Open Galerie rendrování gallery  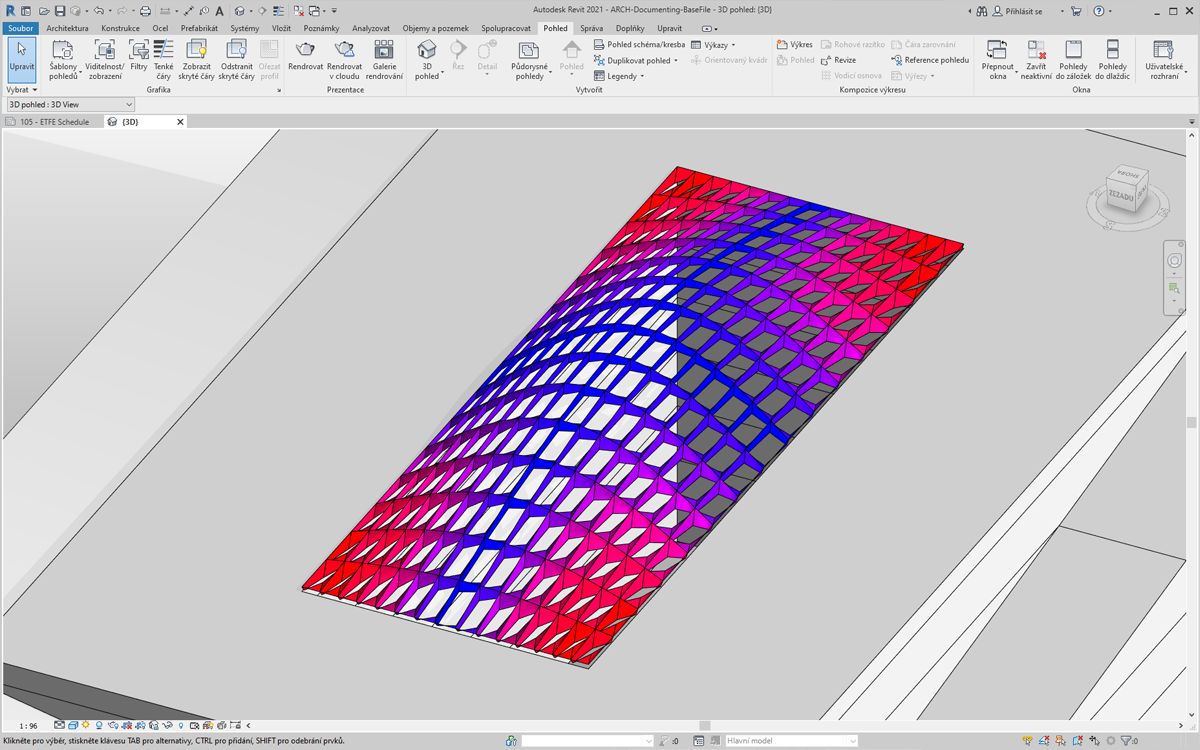tap(384, 60)
